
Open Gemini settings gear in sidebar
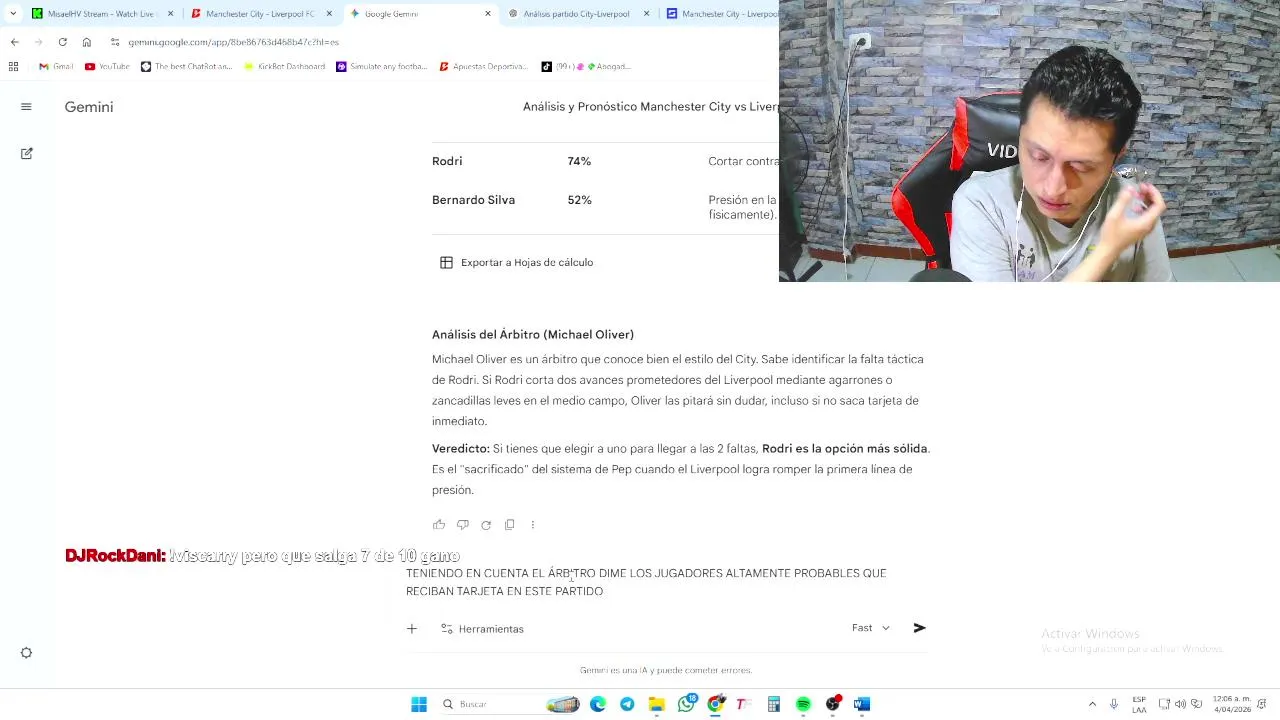[26, 653]
